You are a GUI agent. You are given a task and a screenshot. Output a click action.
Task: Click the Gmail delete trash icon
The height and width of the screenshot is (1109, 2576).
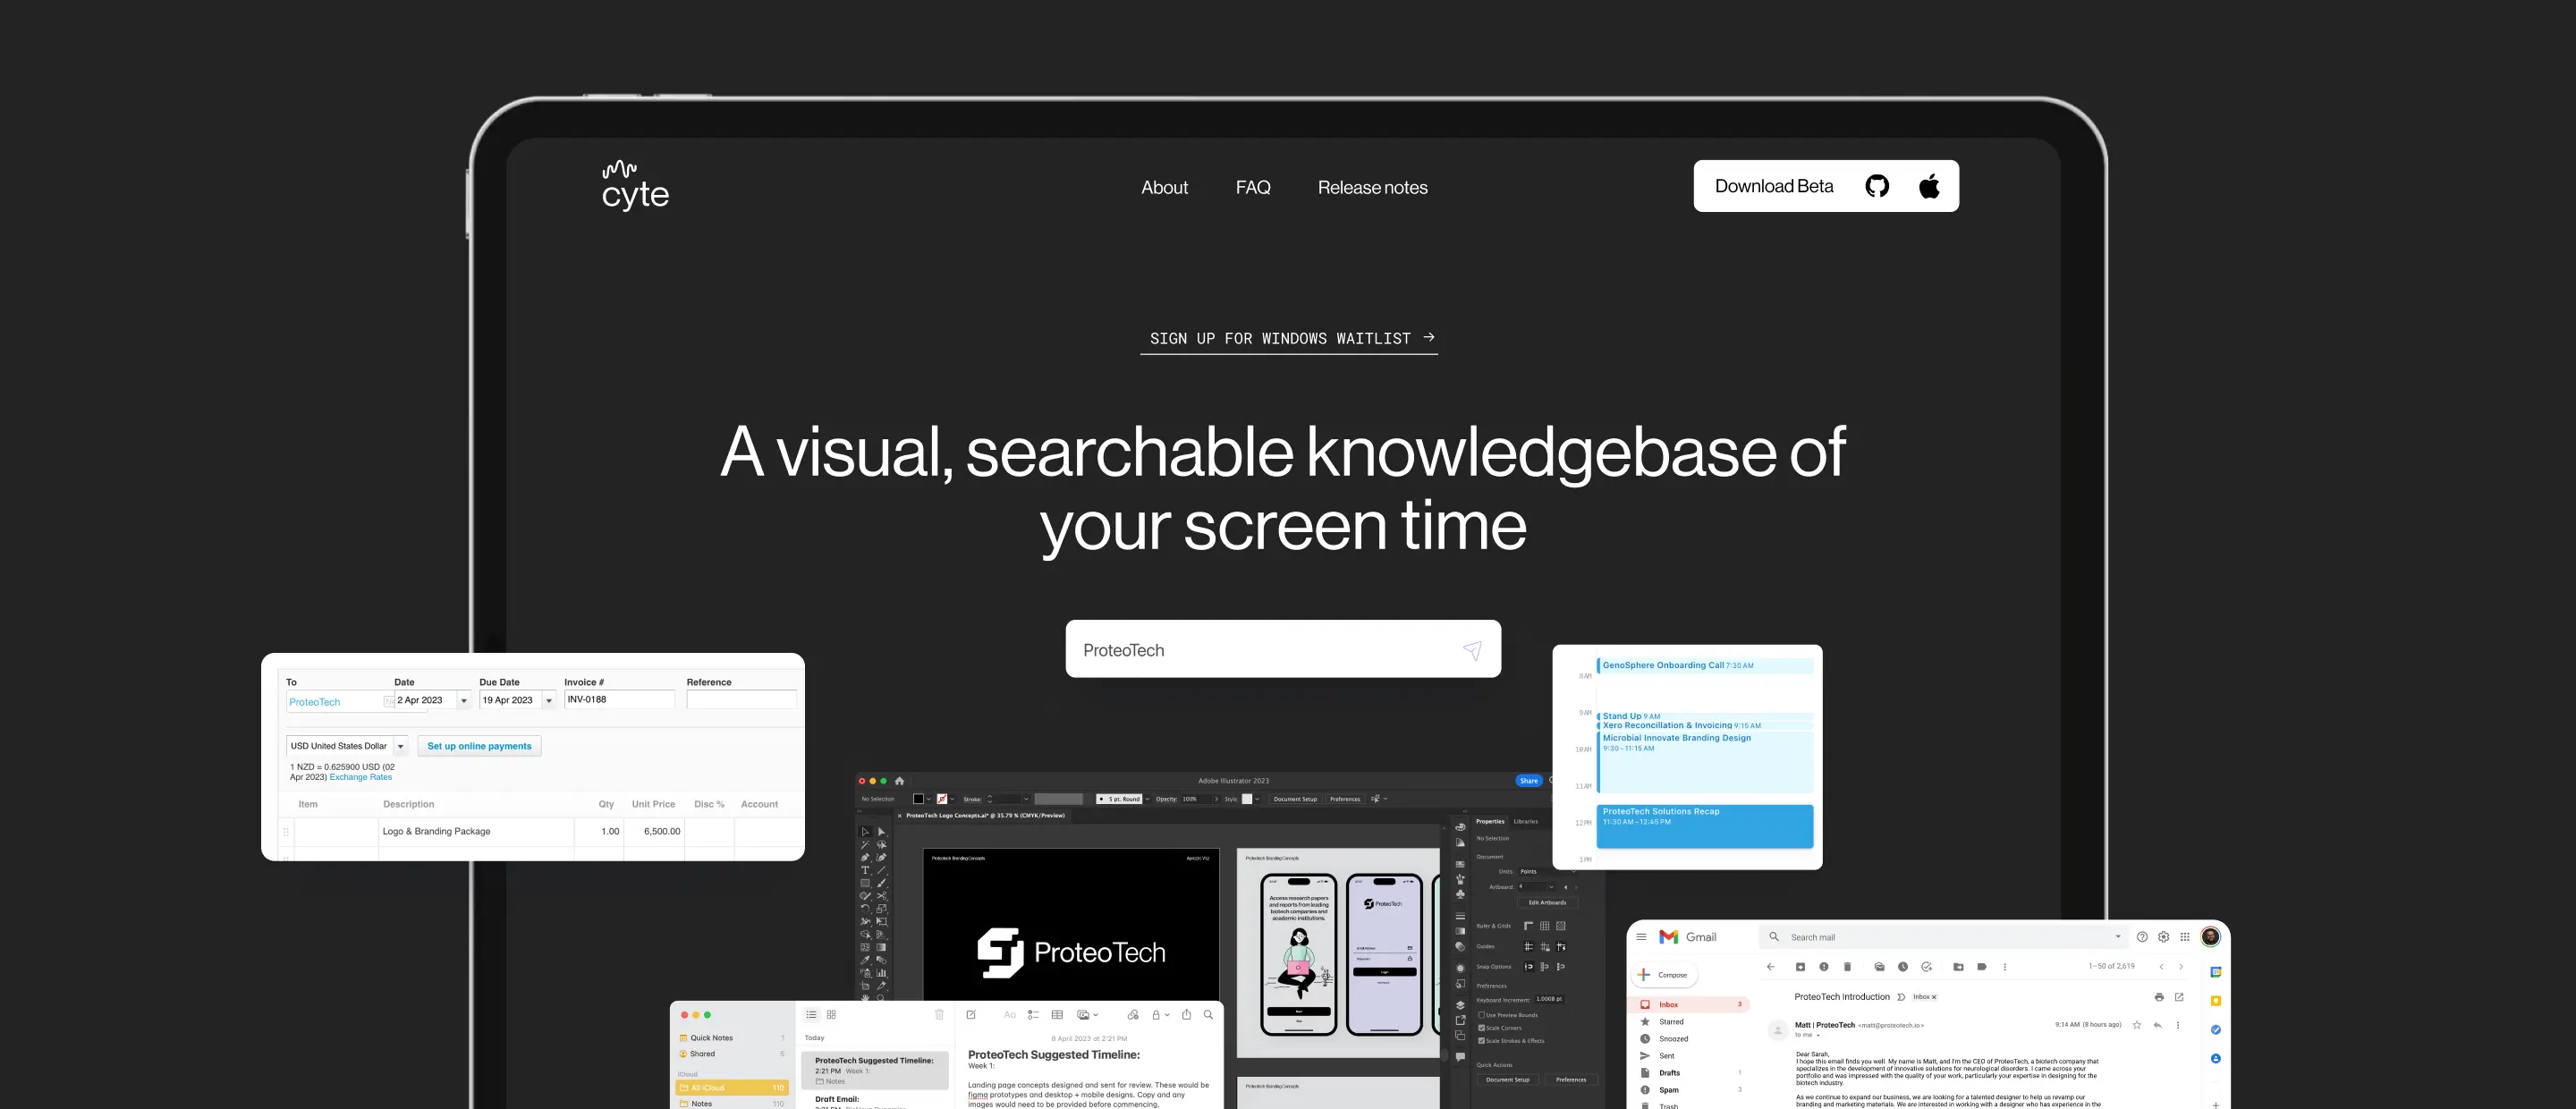coord(1847,967)
